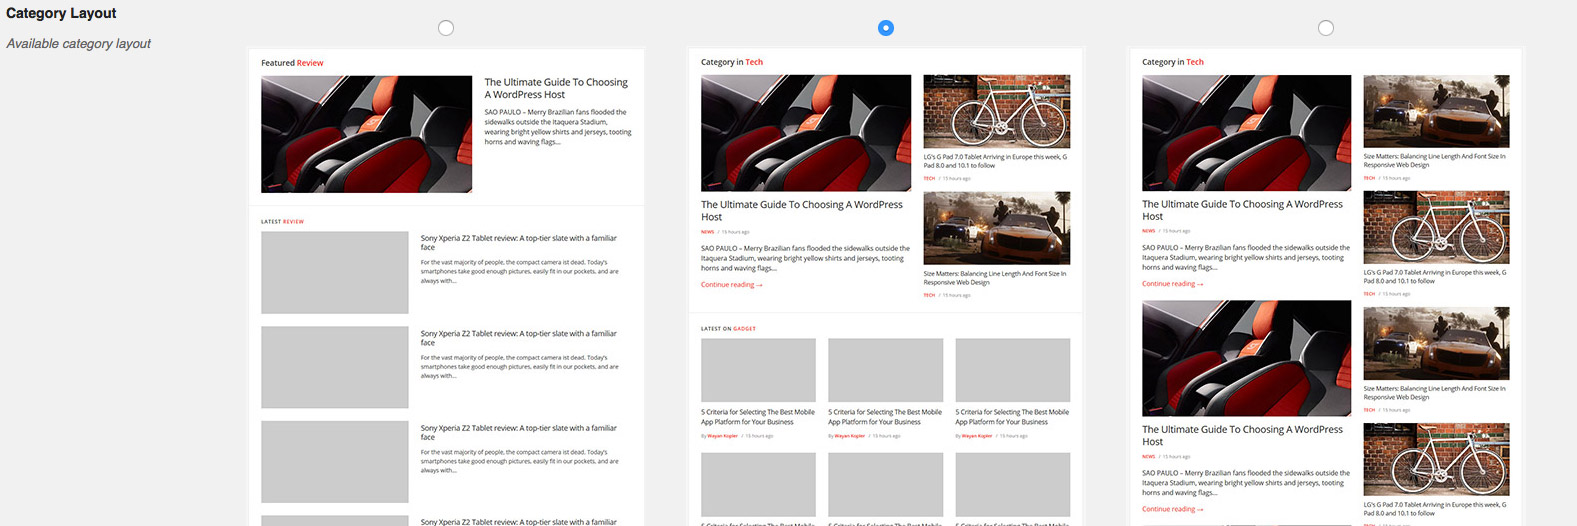Click the top car chase thumbnail in right layout
The width and height of the screenshot is (1577, 526).
coord(1436,112)
